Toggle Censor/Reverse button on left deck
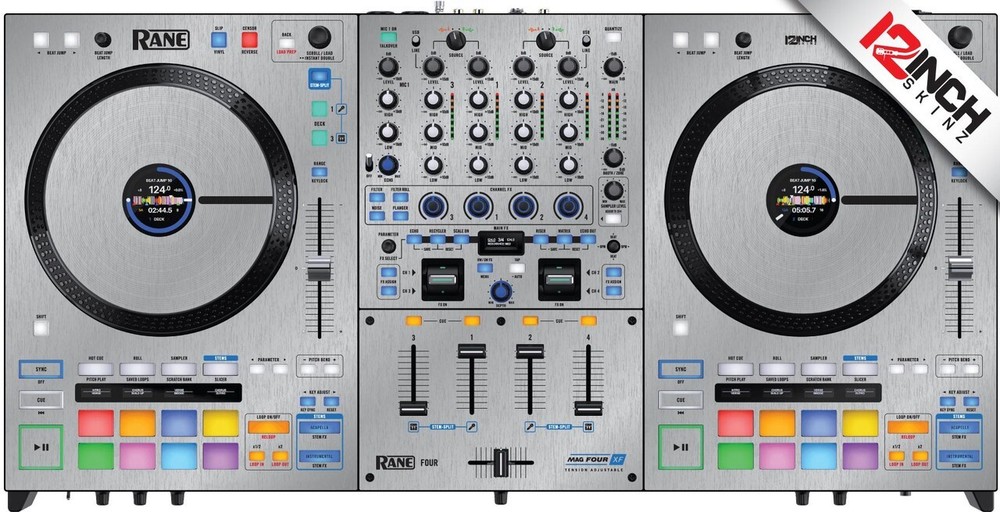Viewport: 1000px width, 512px height. [x=249, y=40]
